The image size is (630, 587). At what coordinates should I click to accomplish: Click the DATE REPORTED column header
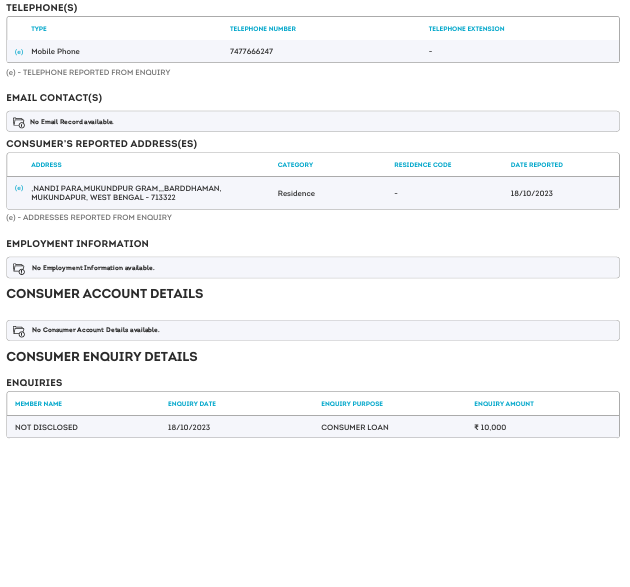click(536, 165)
